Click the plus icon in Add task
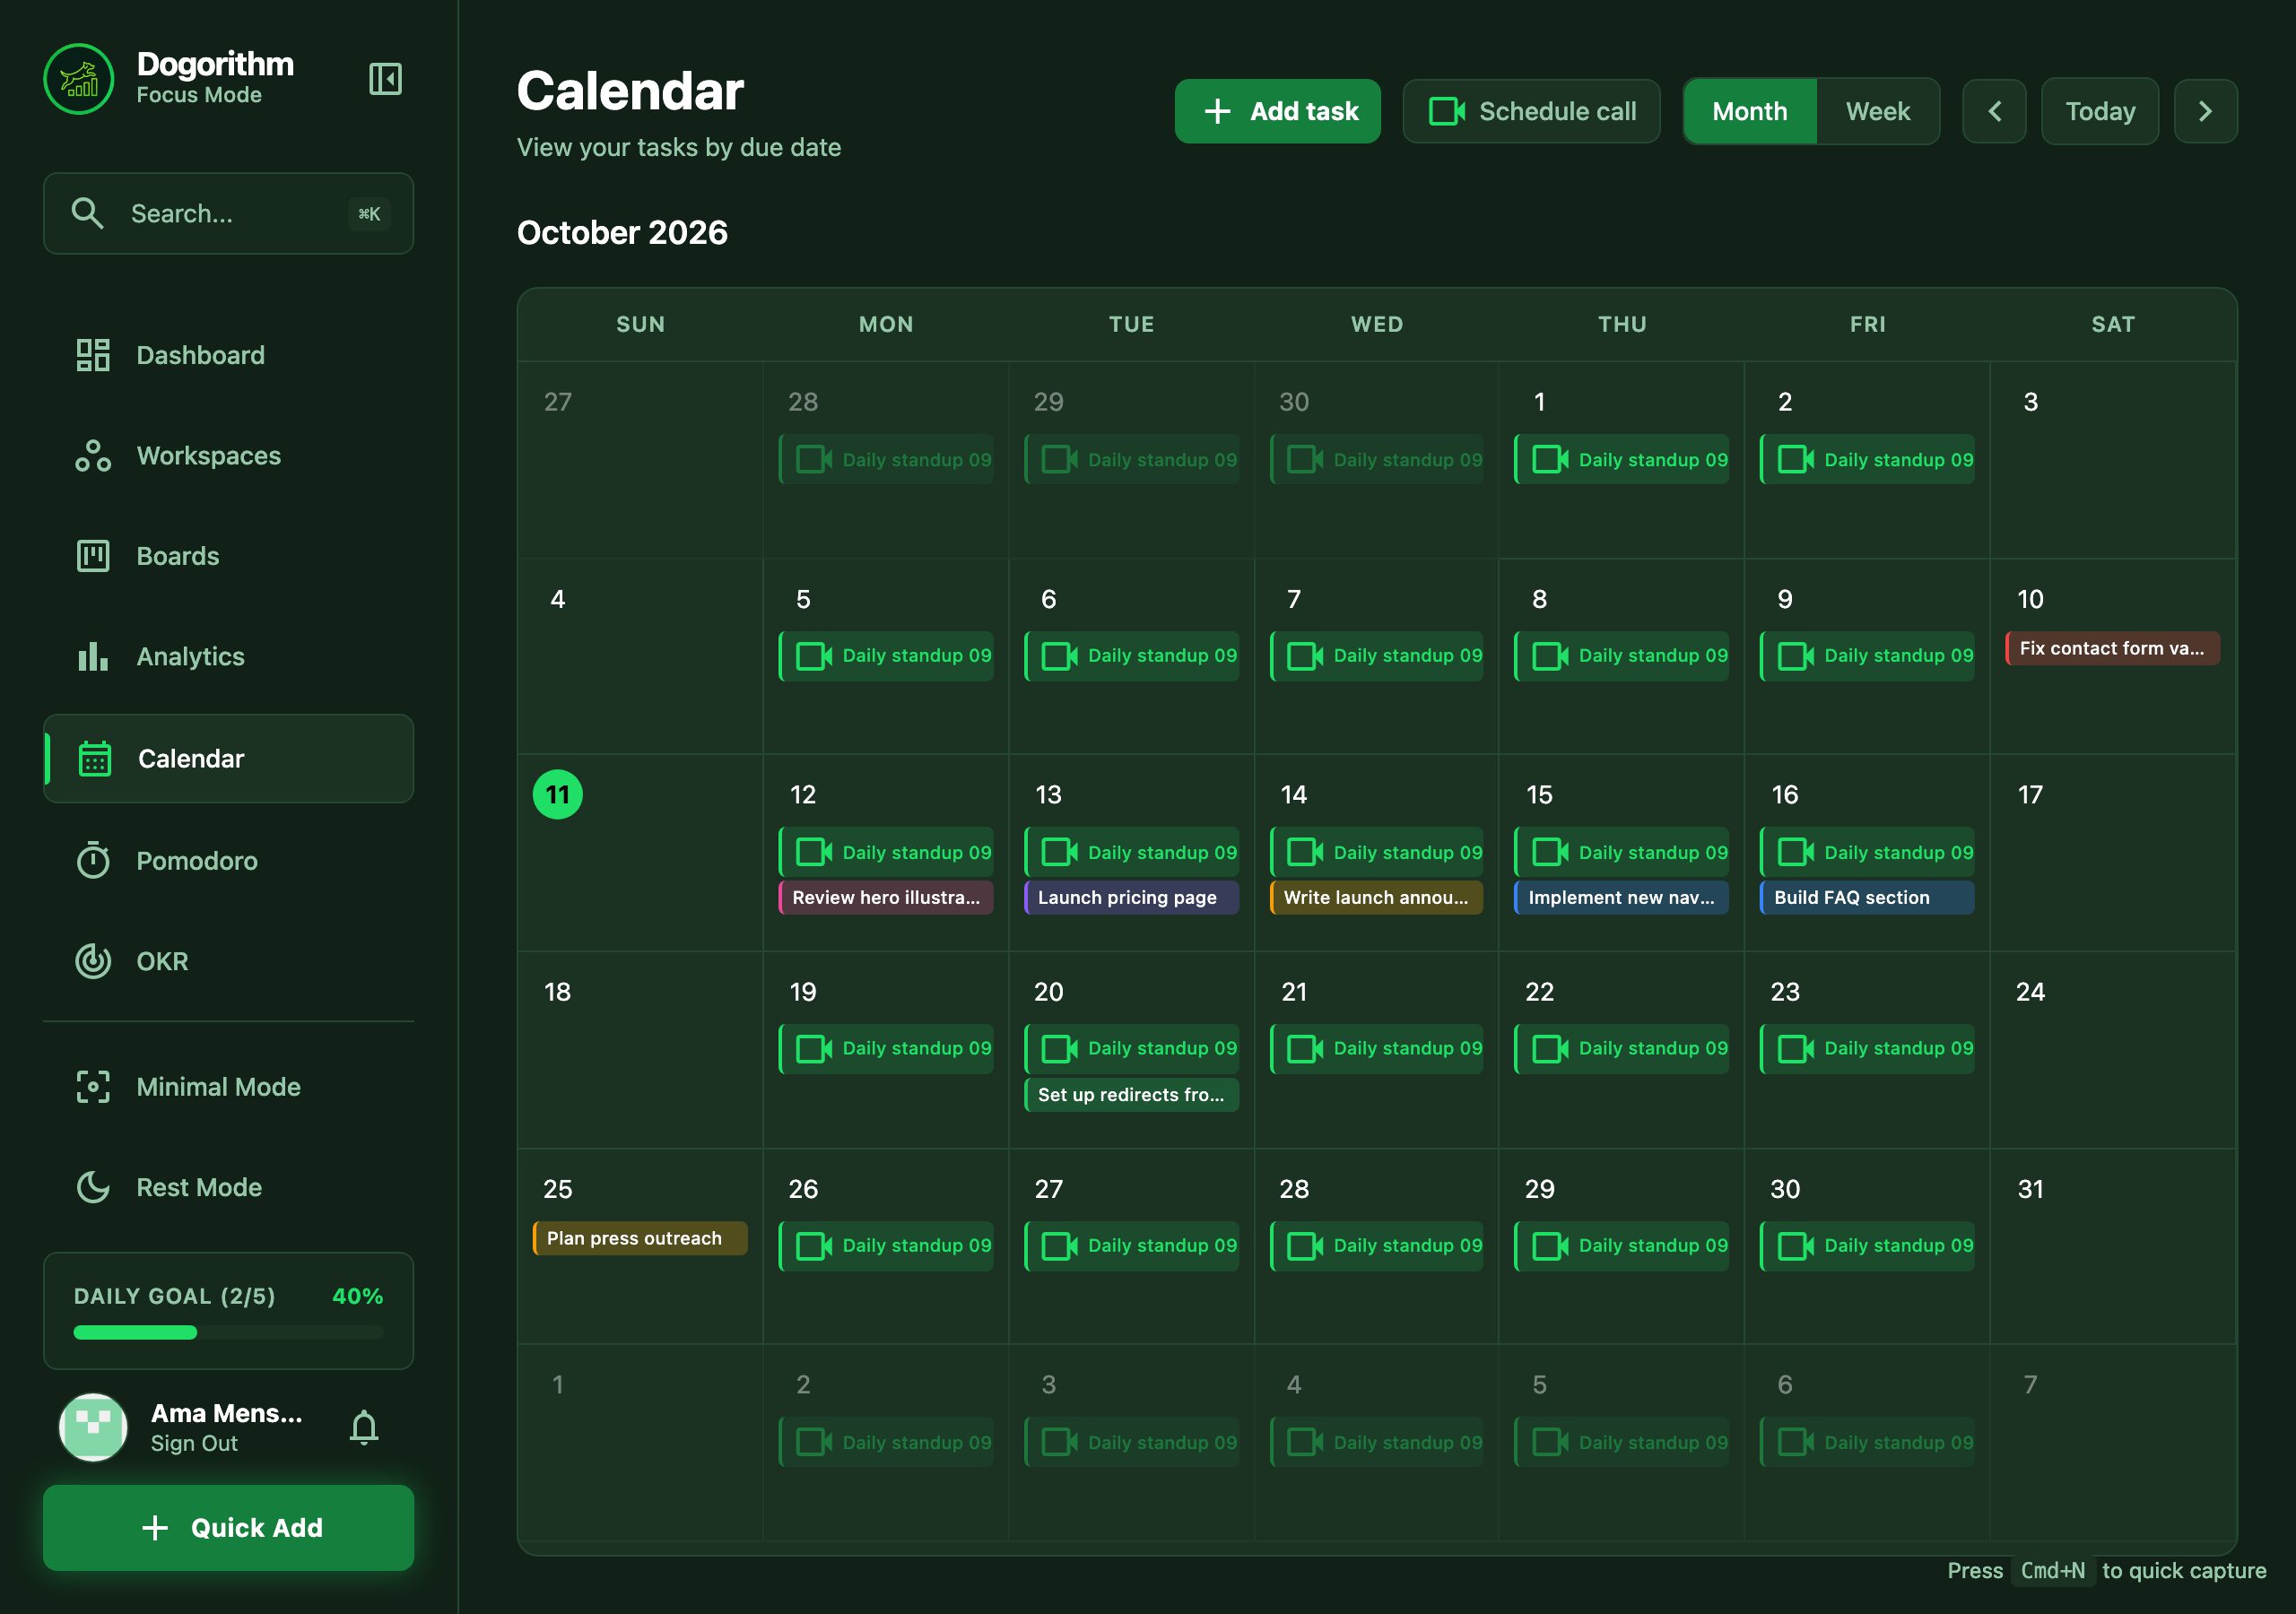2296x1614 pixels. 1217,111
